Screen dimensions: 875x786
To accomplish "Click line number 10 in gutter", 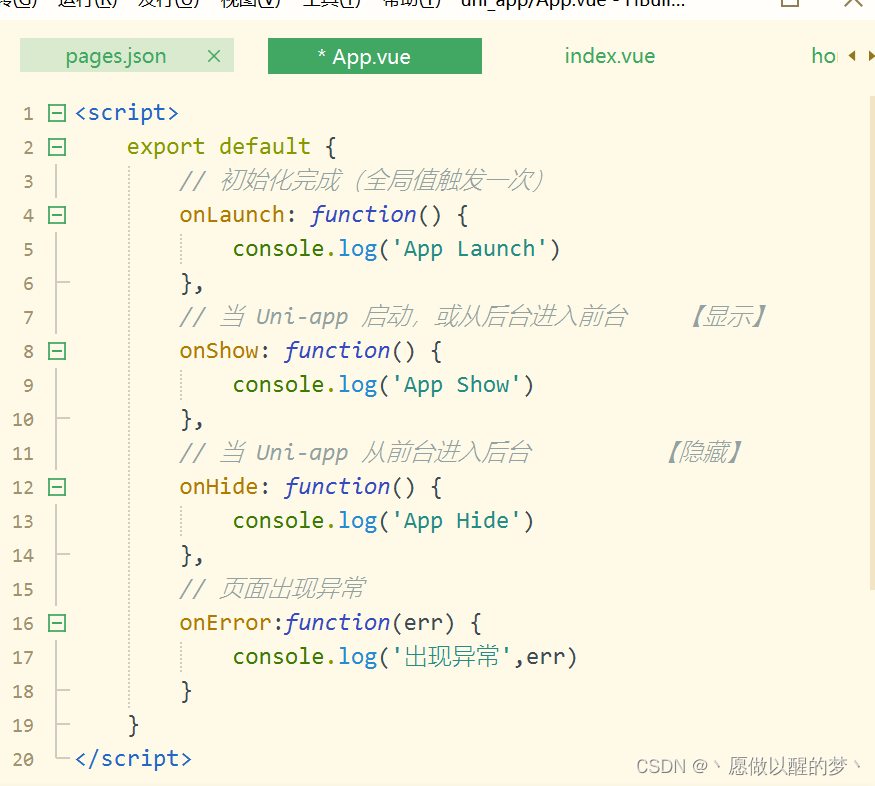I will [23, 419].
